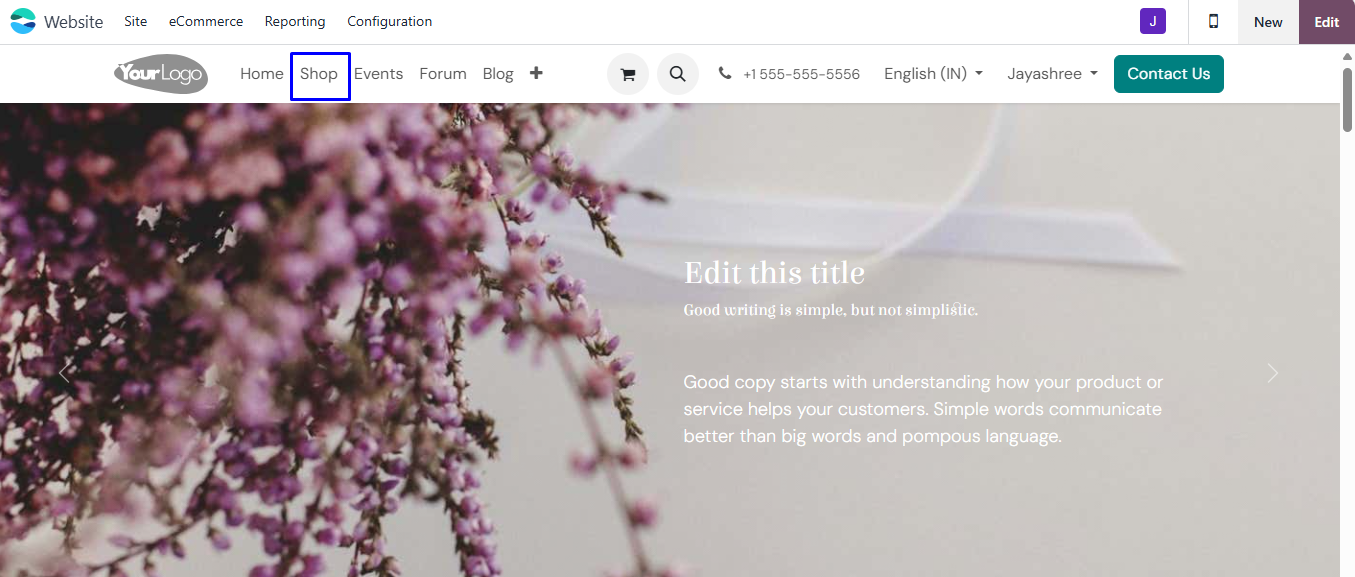Open the Reporting menu
The height and width of the screenshot is (577, 1355).
pos(295,21)
